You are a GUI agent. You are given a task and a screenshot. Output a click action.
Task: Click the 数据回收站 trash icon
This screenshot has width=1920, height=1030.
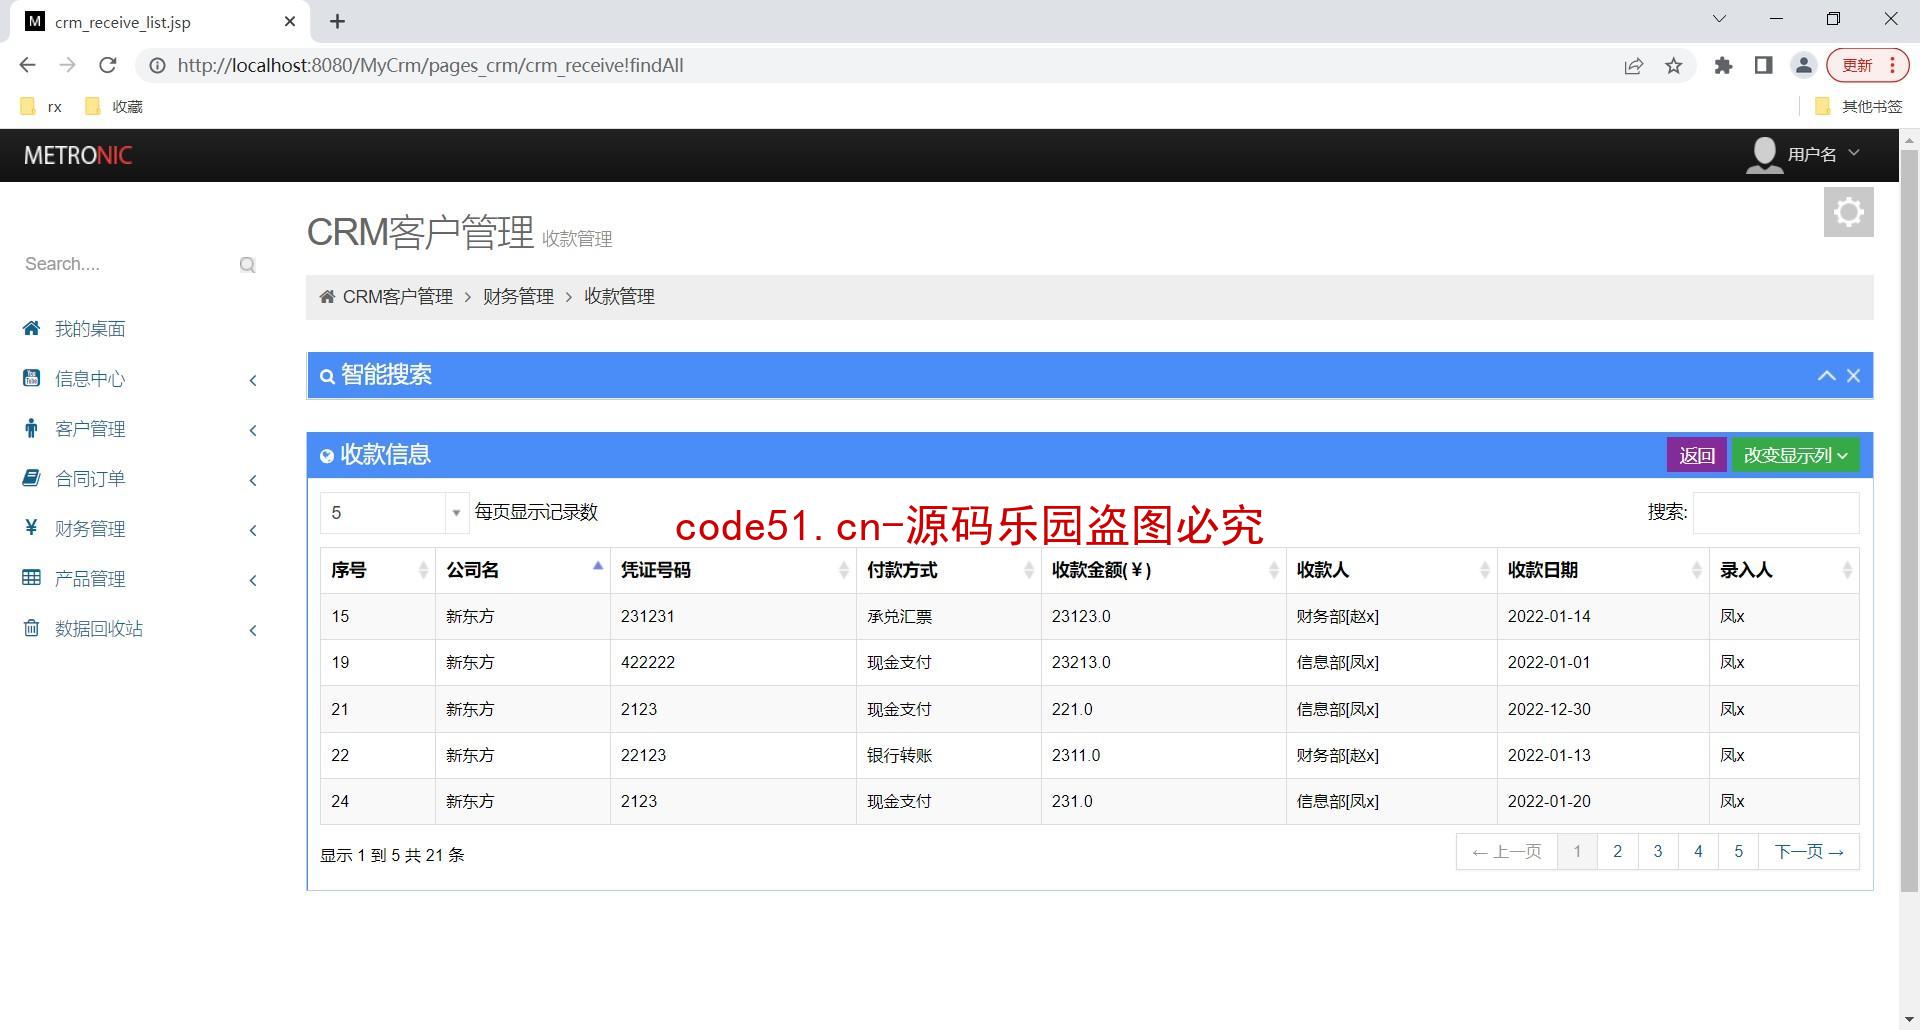(31, 628)
